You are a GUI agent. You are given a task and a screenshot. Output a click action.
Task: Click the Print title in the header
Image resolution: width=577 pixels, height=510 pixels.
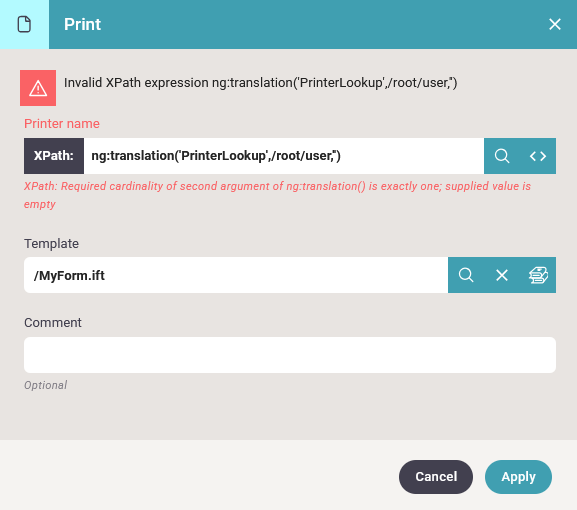[x=82, y=24]
